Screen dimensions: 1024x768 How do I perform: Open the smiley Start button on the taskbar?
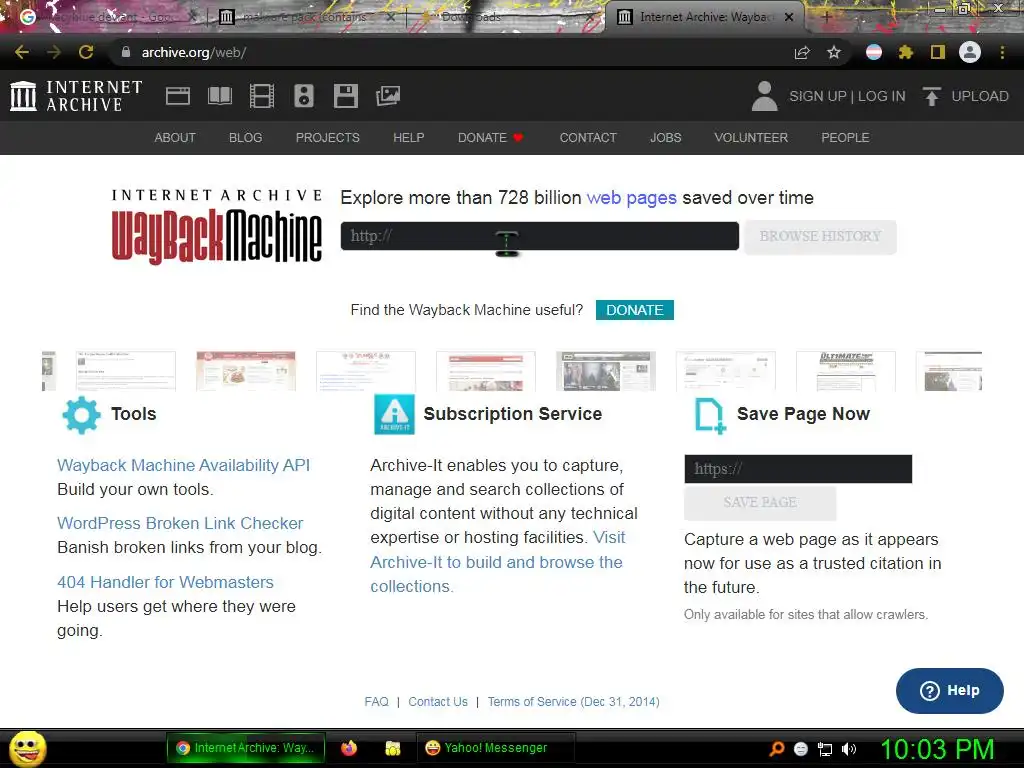pyautogui.click(x=27, y=749)
